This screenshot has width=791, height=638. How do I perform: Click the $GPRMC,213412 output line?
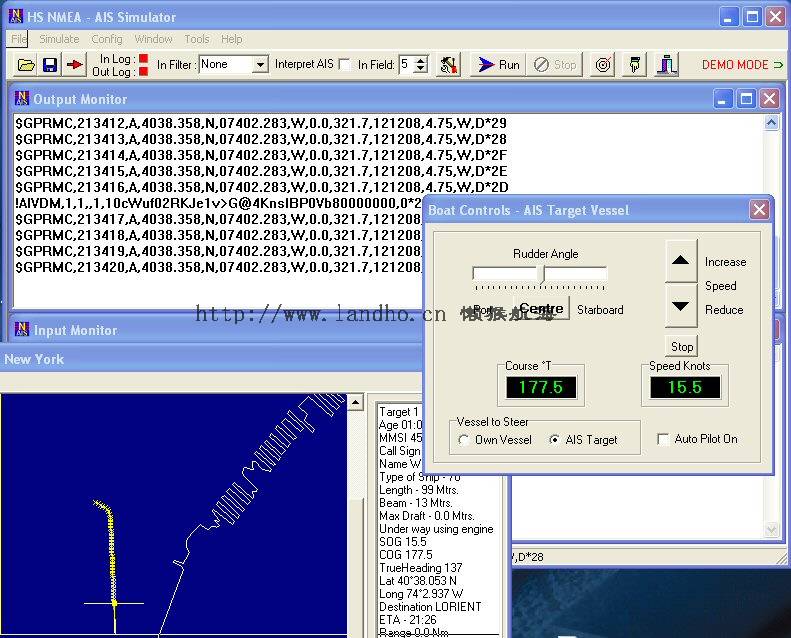pyautogui.click(x=261, y=123)
